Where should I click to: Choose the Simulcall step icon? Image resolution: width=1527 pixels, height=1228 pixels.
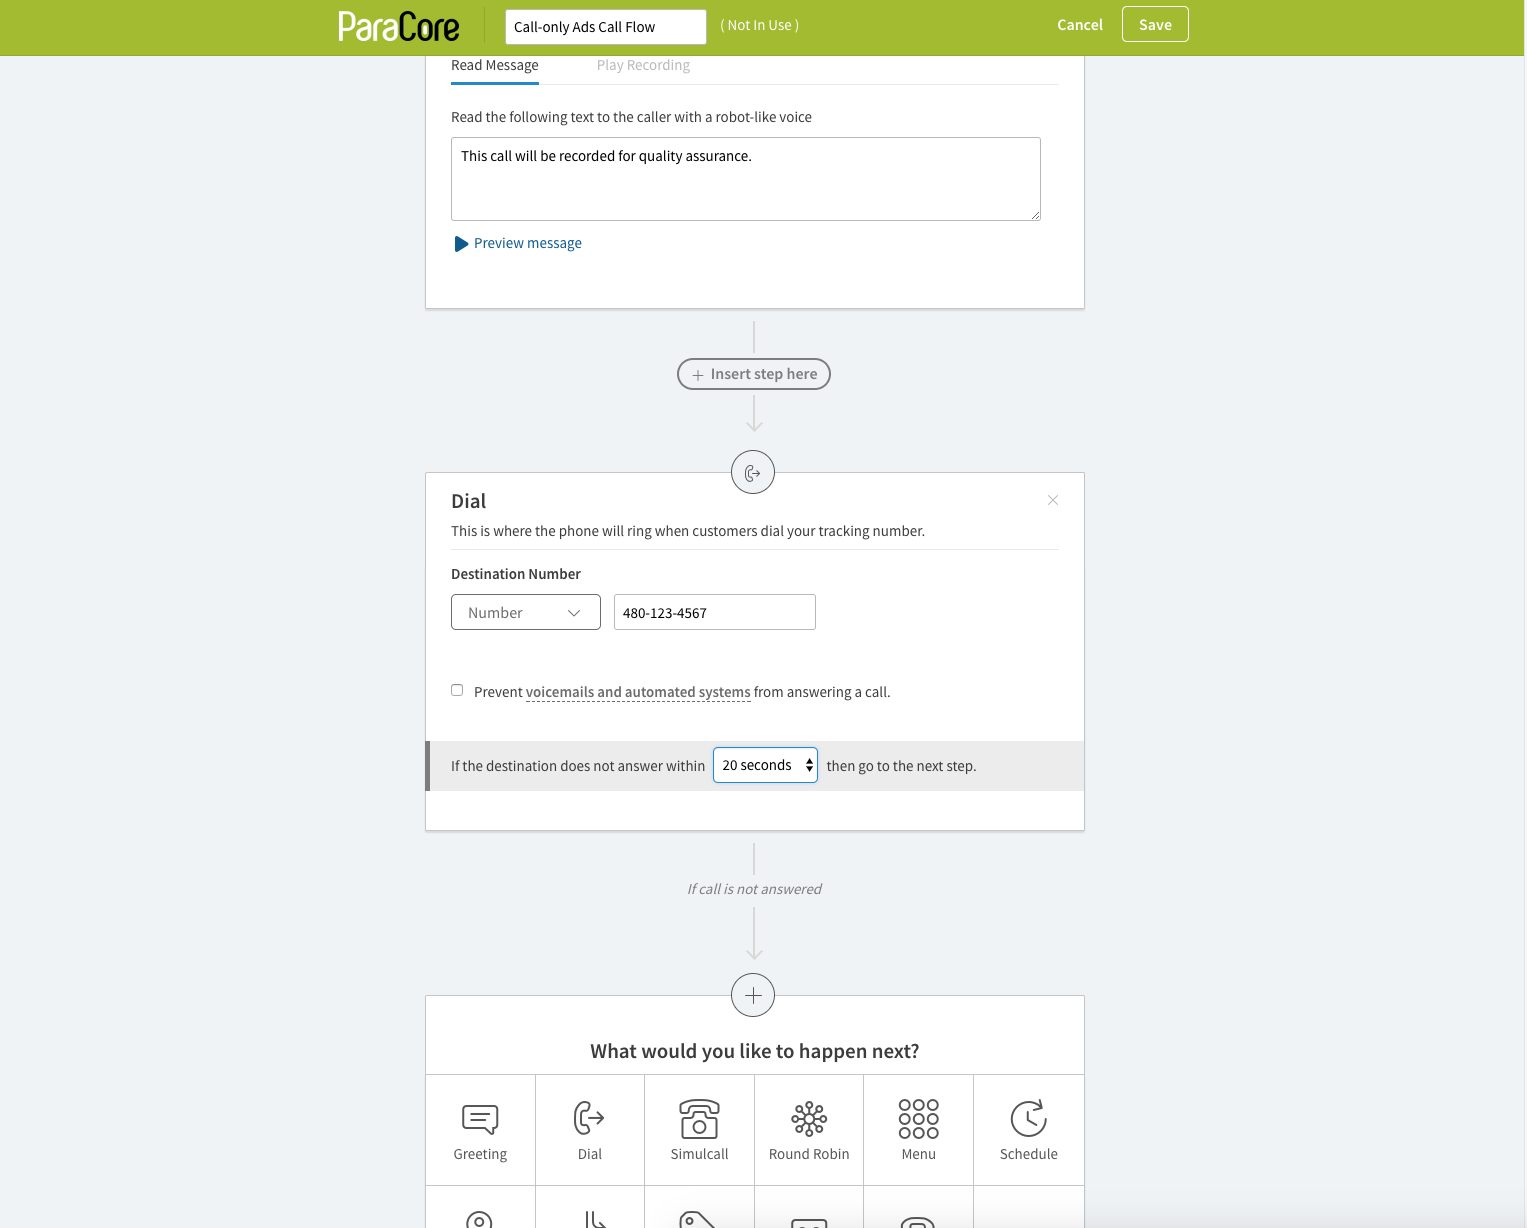coord(699,1119)
